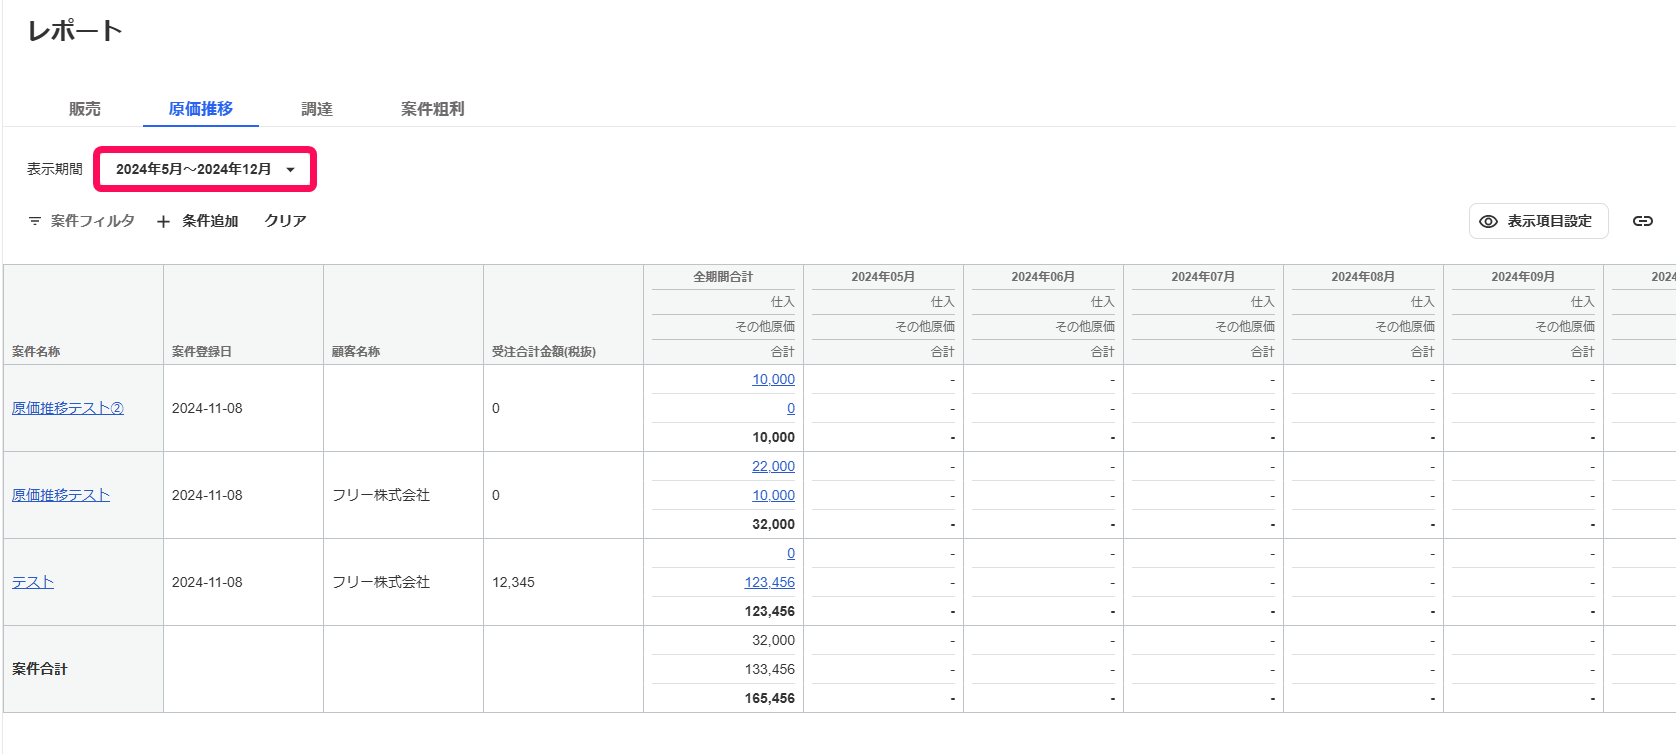Open the 表示期間 date range dropdown
The width and height of the screenshot is (1676, 754).
tap(205, 169)
